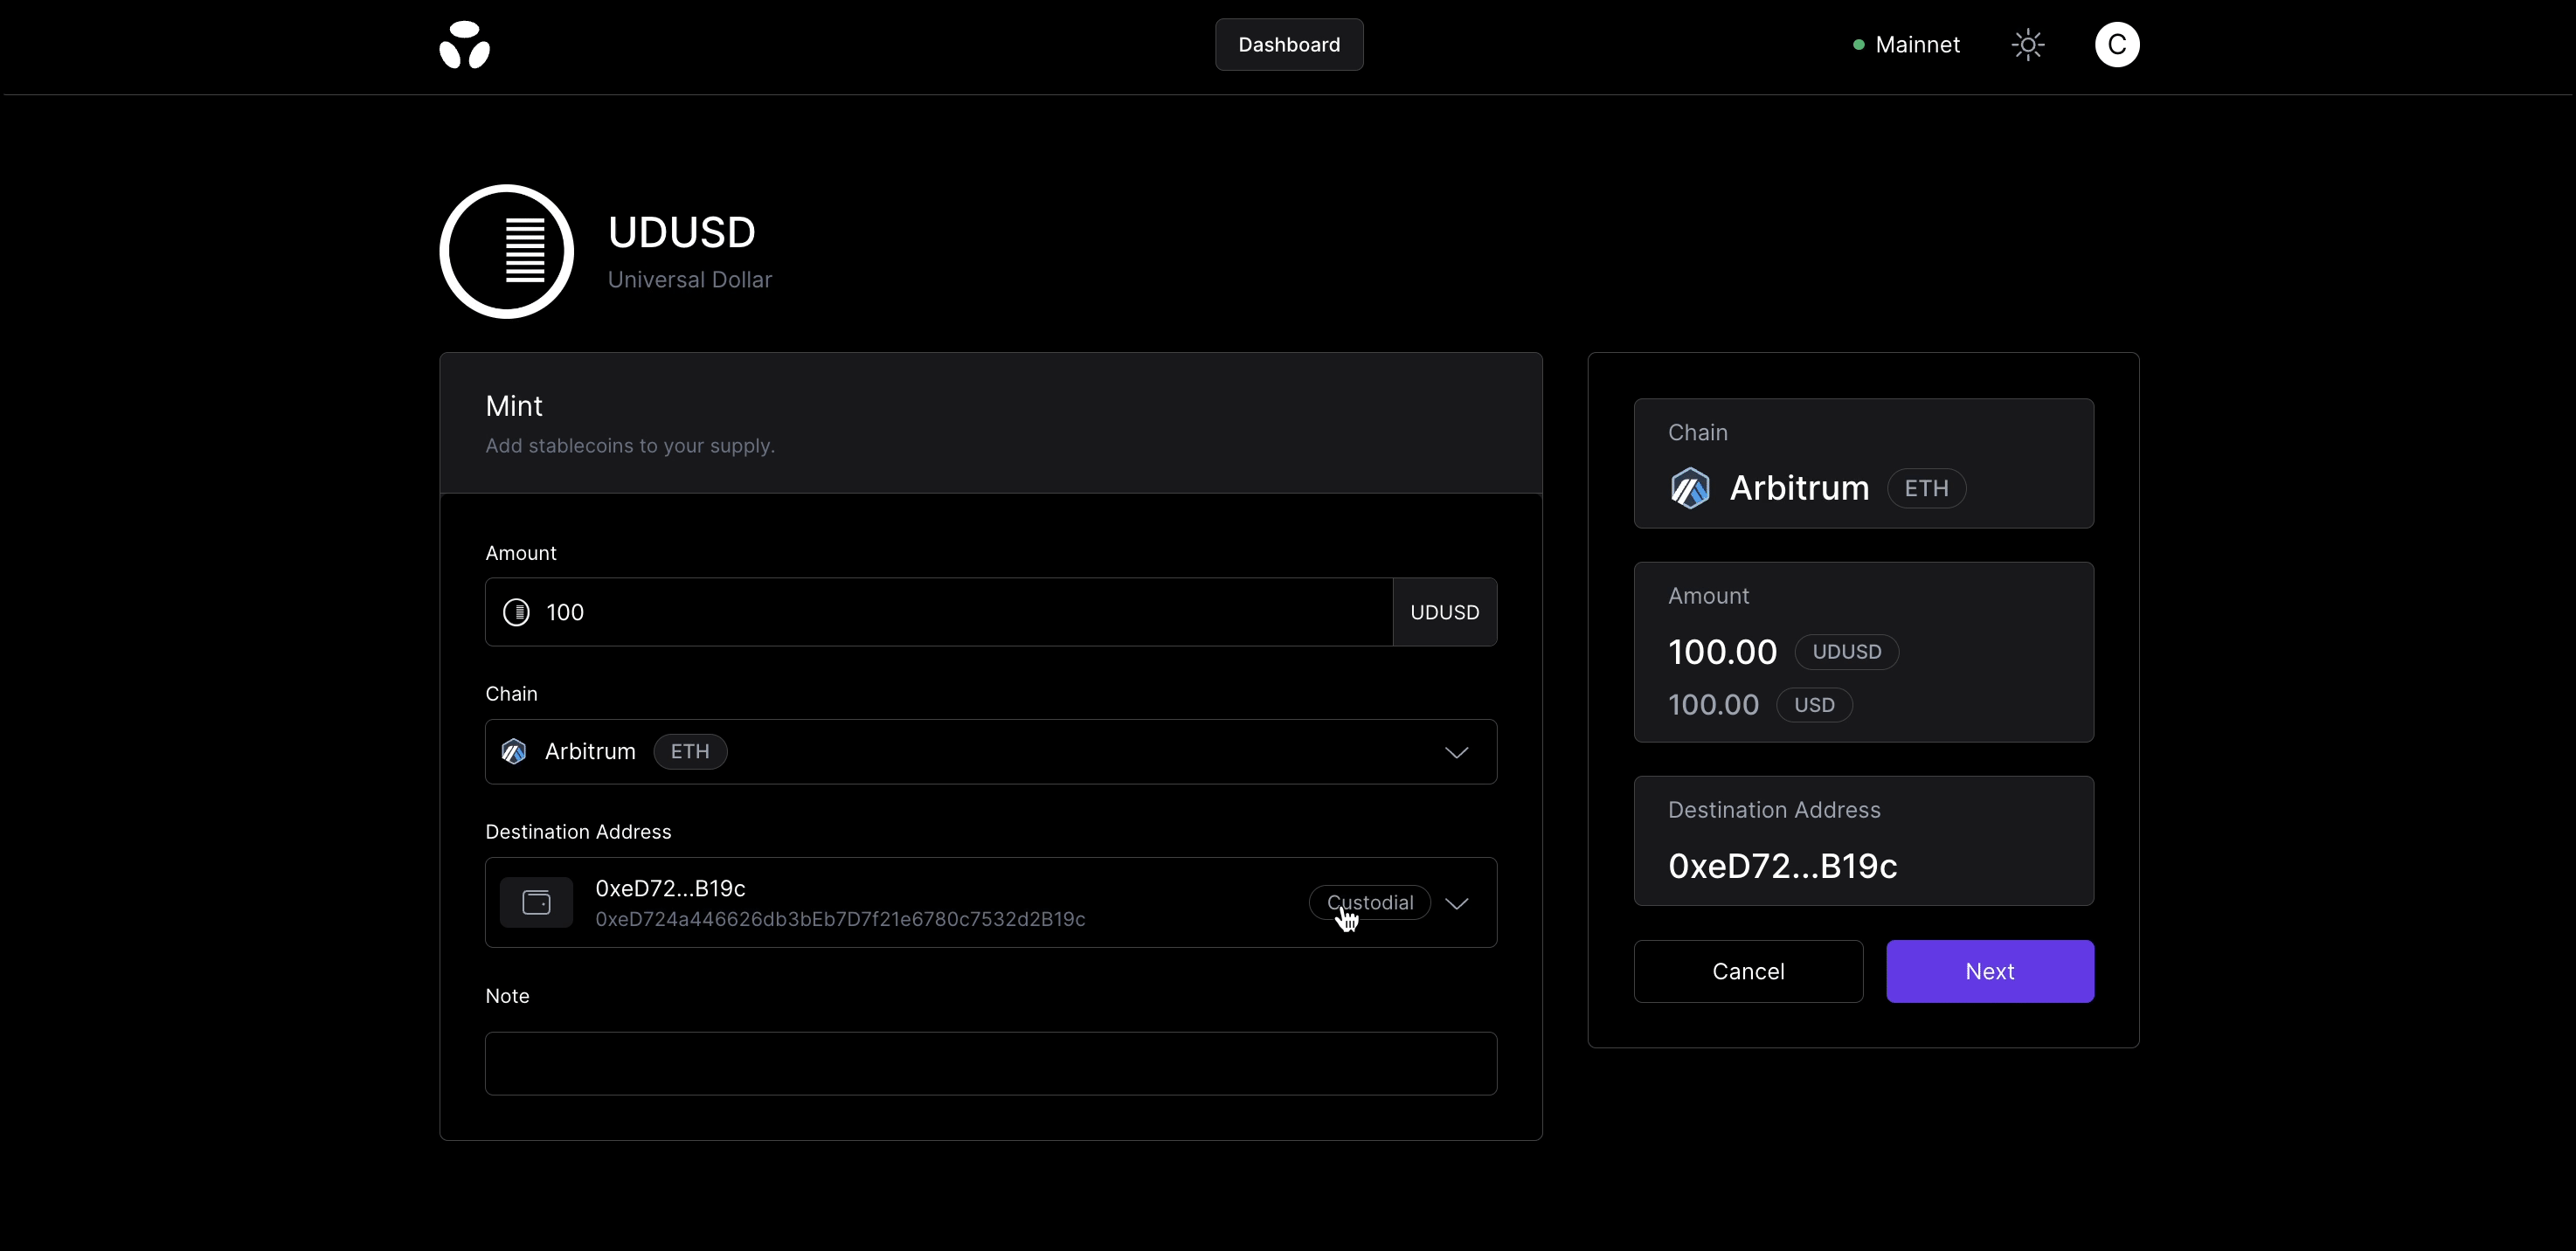
Task: Click the coin icon in Amount field
Action: pyautogui.click(x=516, y=612)
